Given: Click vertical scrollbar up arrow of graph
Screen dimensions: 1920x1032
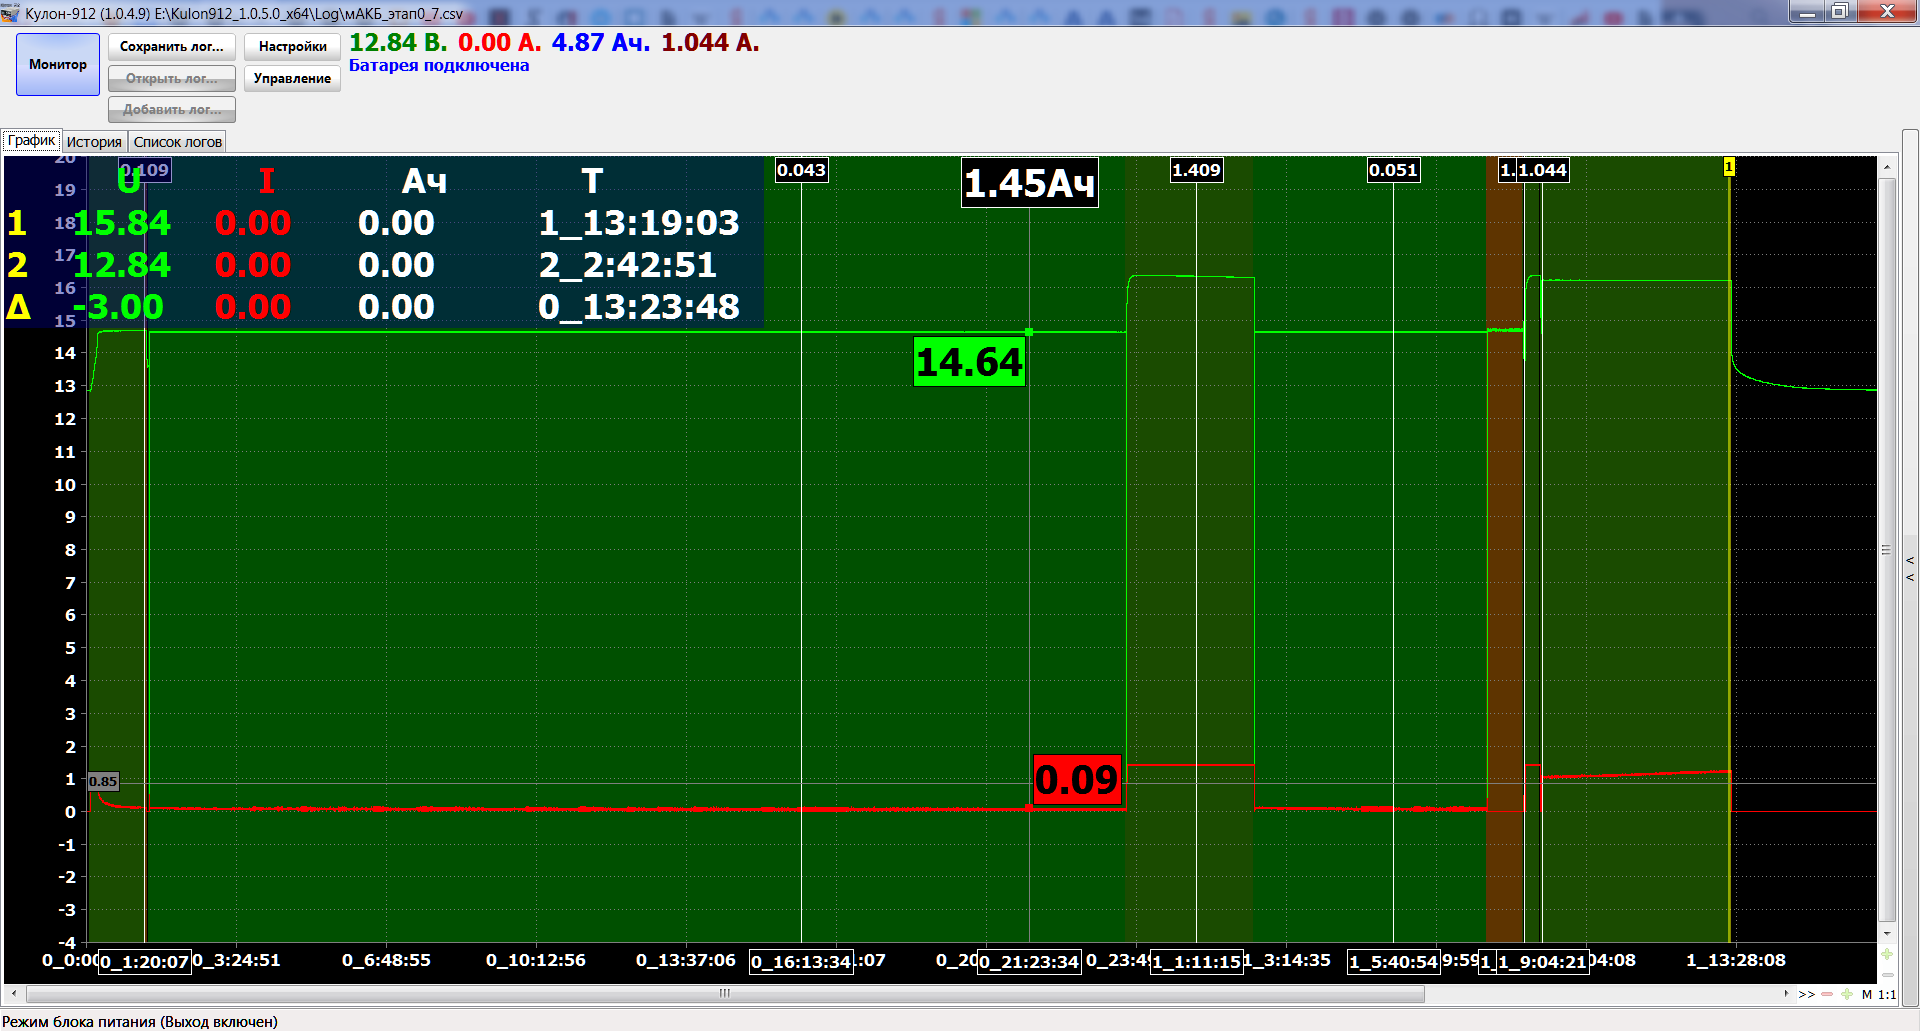Looking at the screenshot, I should pyautogui.click(x=1887, y=167).
